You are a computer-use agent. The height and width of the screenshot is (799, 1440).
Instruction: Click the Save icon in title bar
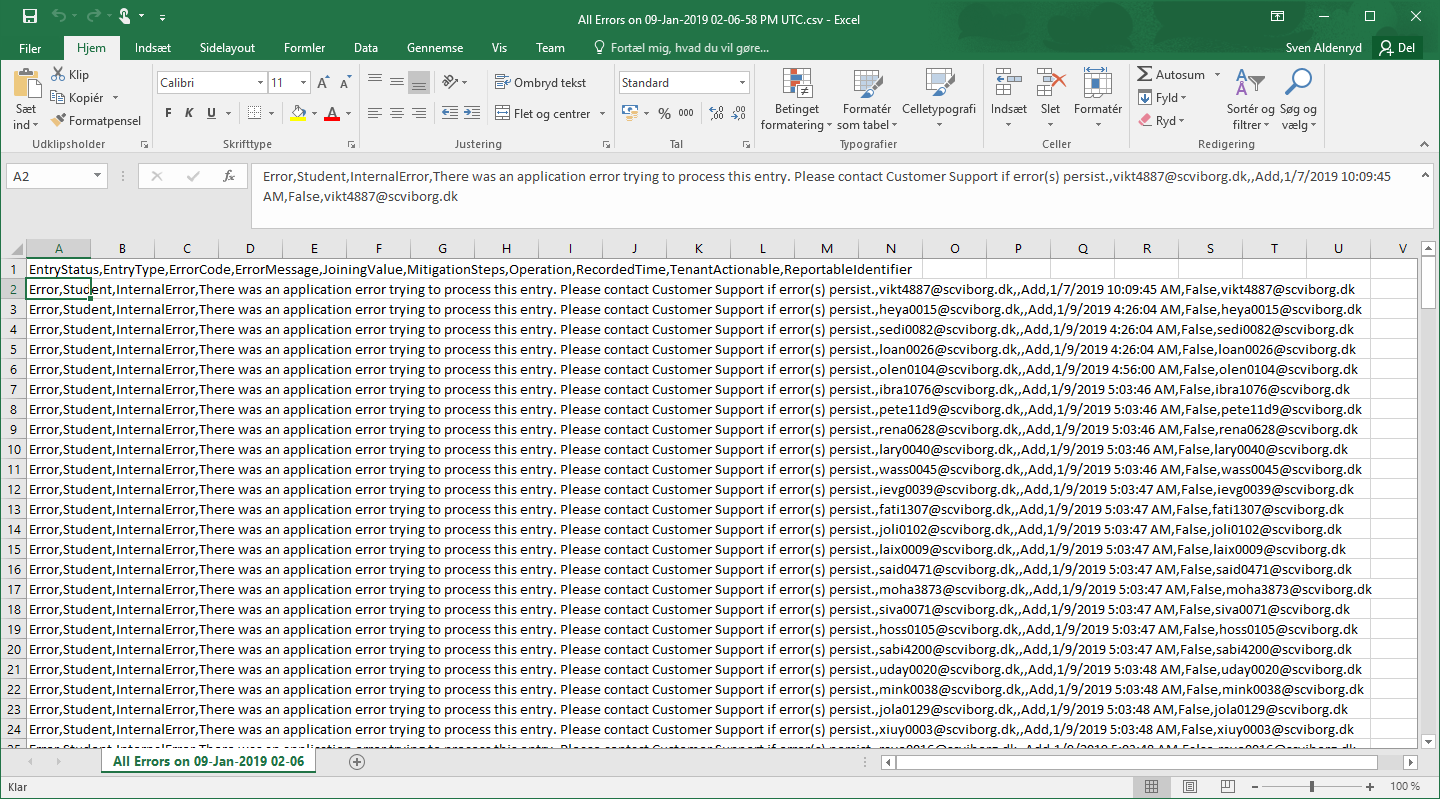click(x=29, y=17)
